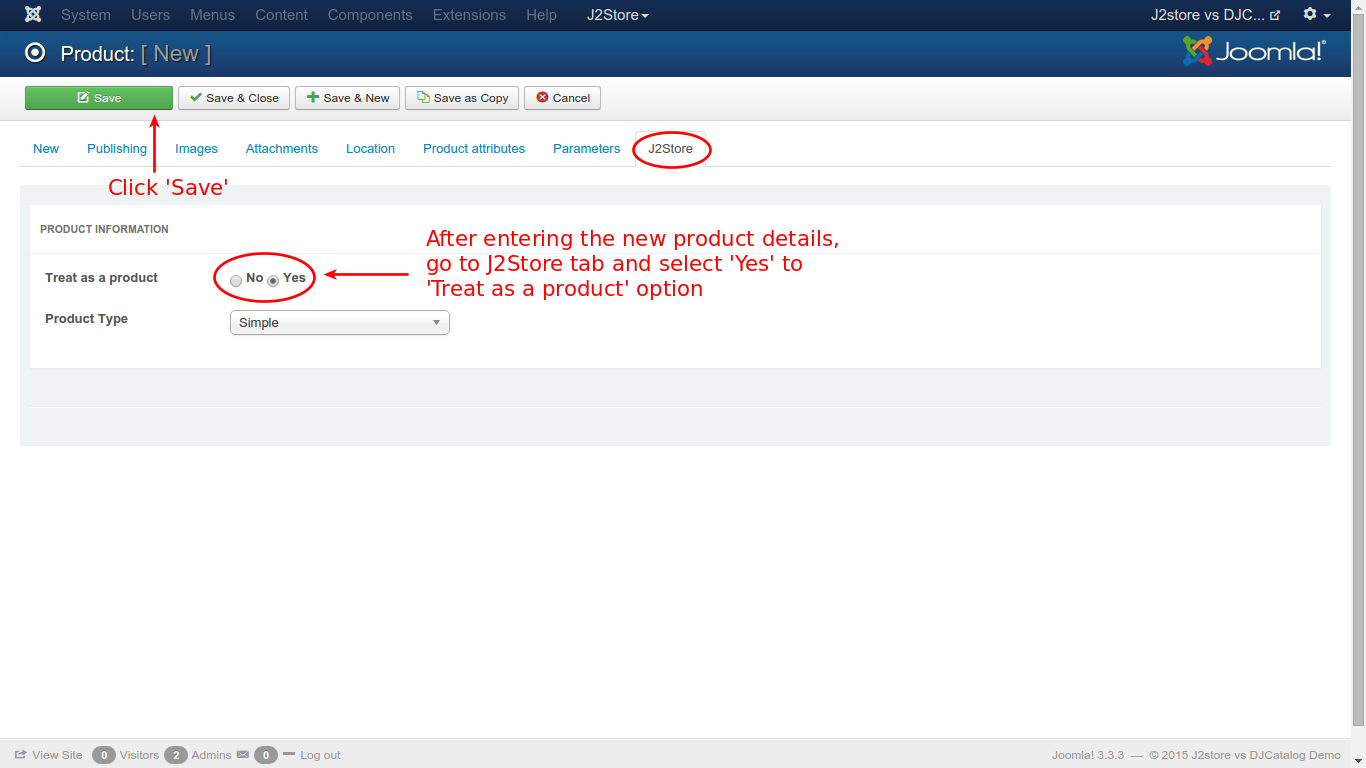Click the PRODUCT INFORMATION heading
The width and height of the screenshot is (1366, 768).
(104, 229)
